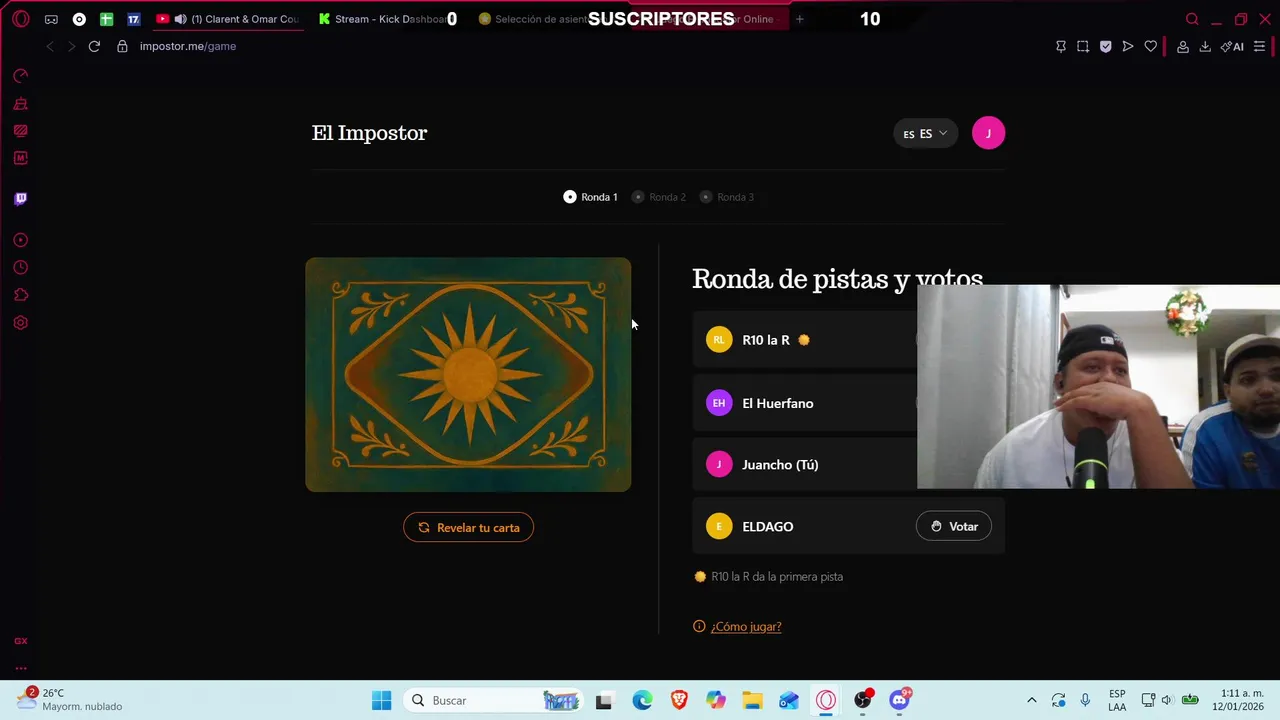Open the clock showing 1:11 a. m.
1280x720 pixels.
click(x=1240, y=700)
